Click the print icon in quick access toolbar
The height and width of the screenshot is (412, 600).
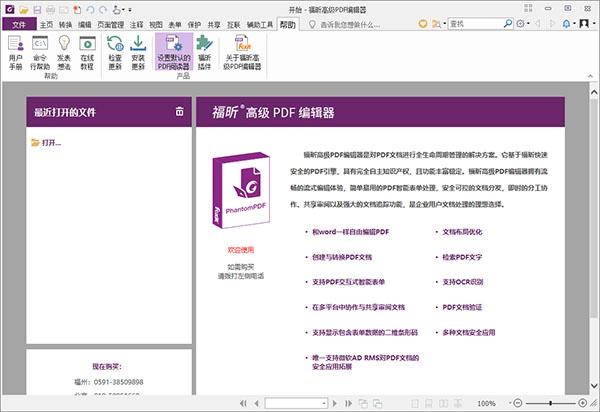click(x=51, y=10)
